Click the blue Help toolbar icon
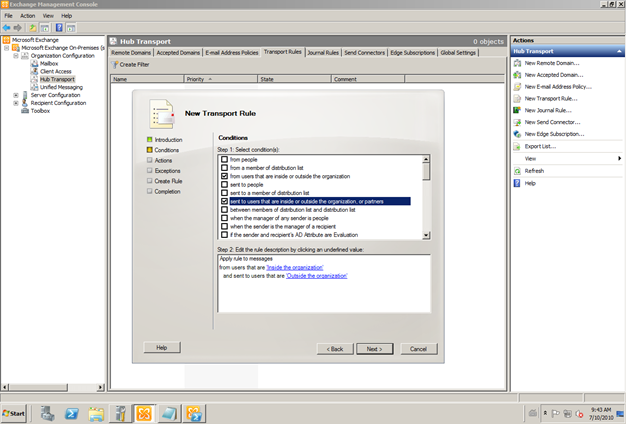The width and height of the screenshot is (626, 424). (59, 28)
